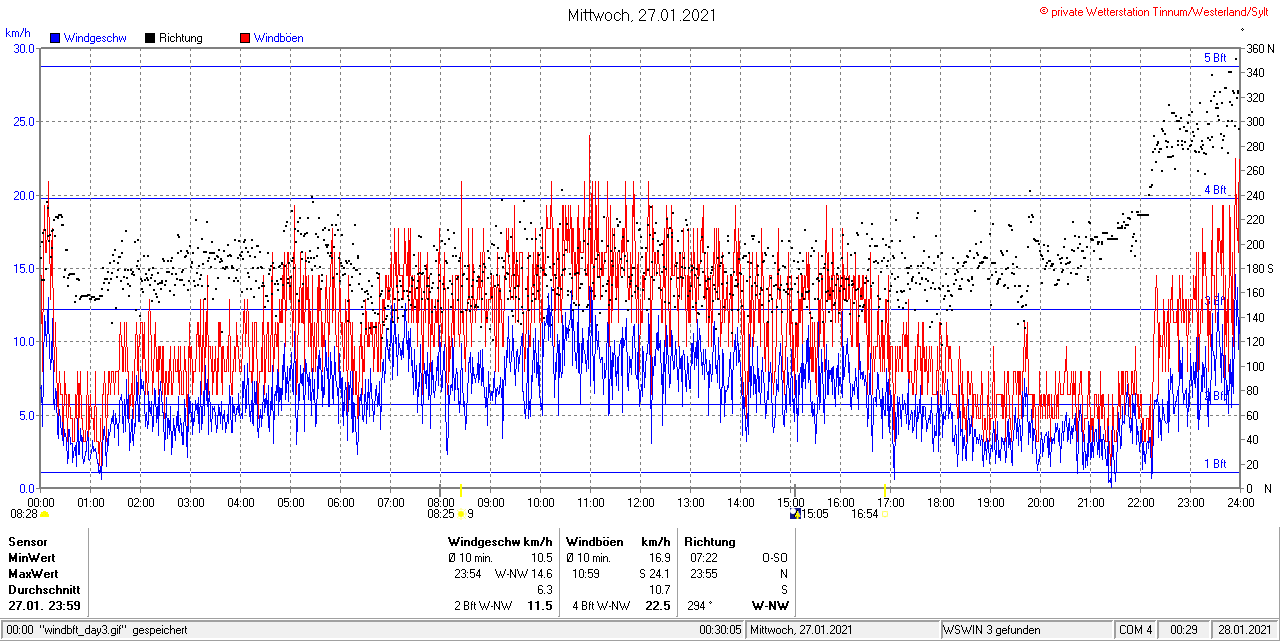
Task: Click the 294 ° current direction value
Action: tap(700, 606)
